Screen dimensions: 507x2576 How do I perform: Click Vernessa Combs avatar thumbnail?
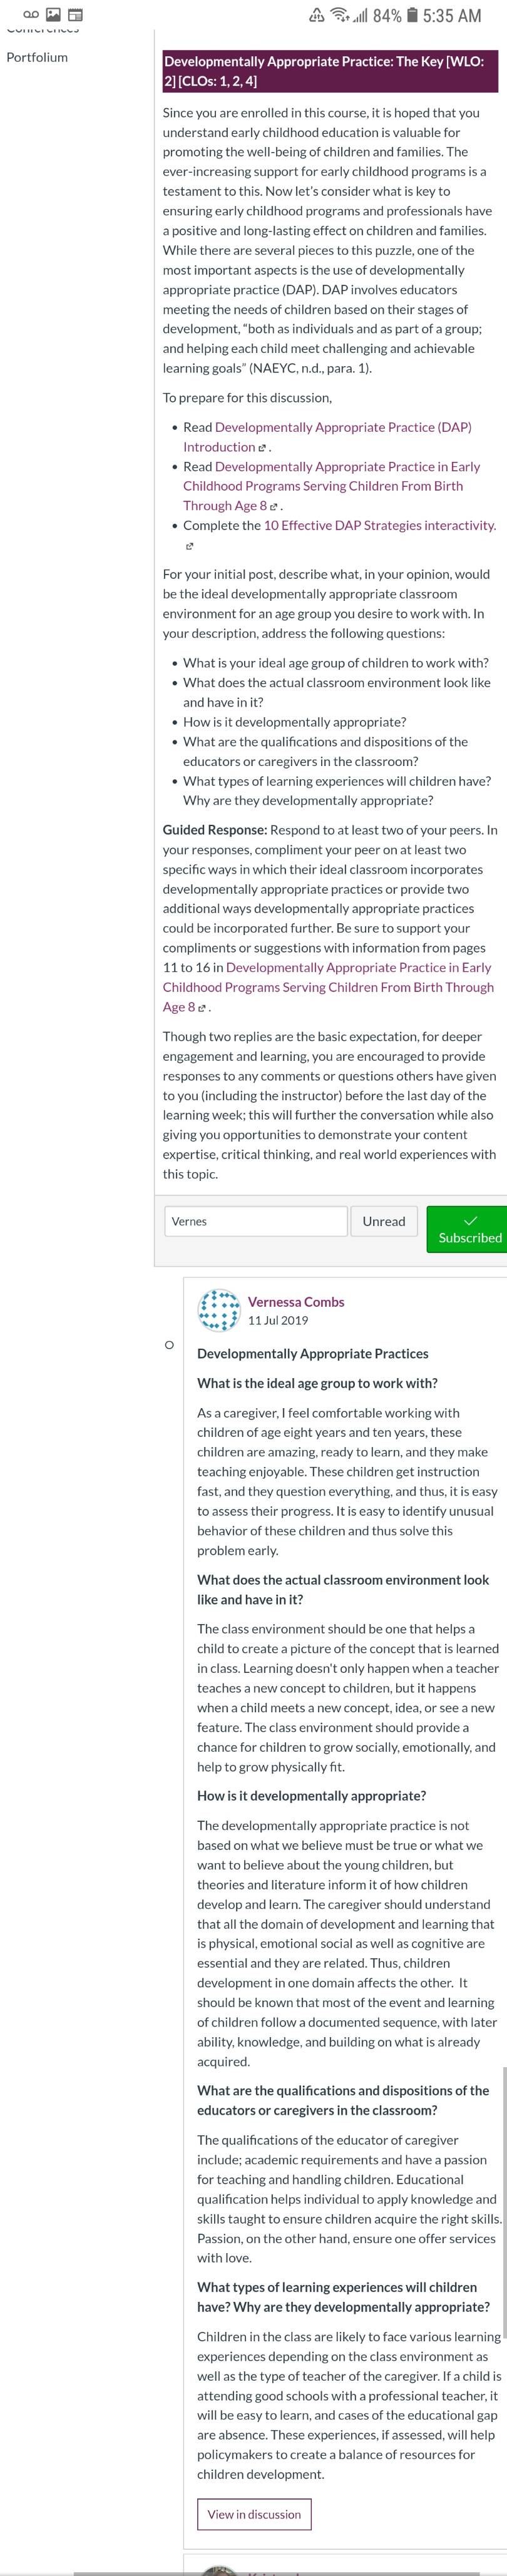(219, 1310)
